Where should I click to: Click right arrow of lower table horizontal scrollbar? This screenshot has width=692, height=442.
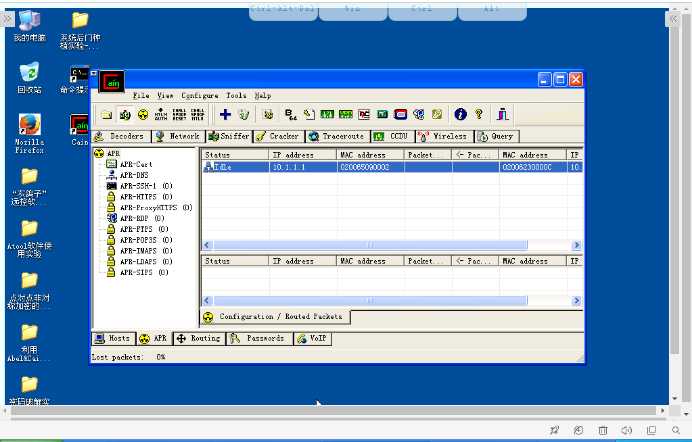(576, 301)
